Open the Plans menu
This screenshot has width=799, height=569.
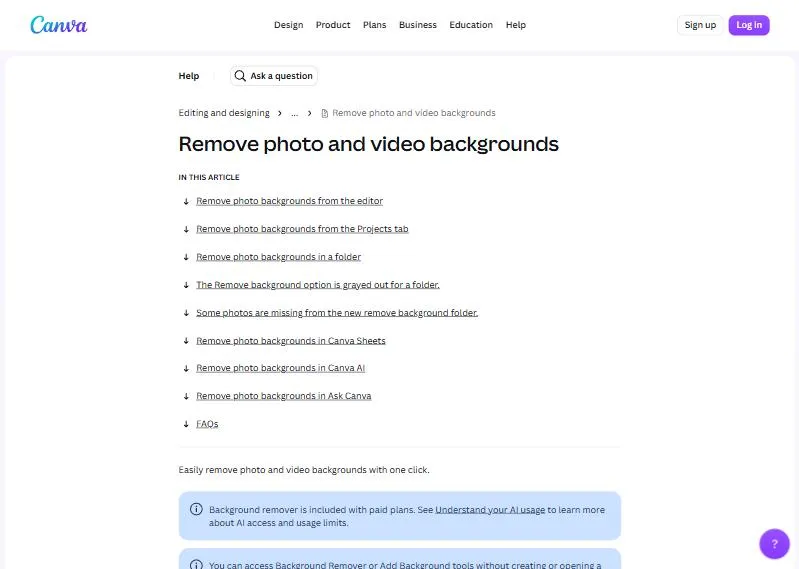[x=375, y=25]
